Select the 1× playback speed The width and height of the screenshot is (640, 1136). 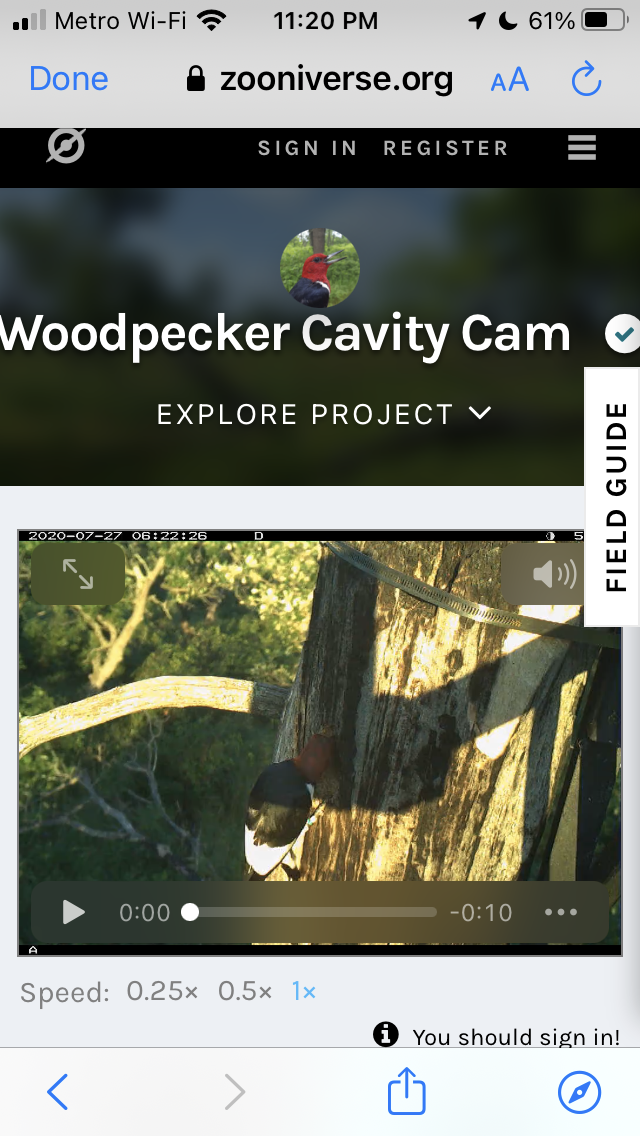304,991
